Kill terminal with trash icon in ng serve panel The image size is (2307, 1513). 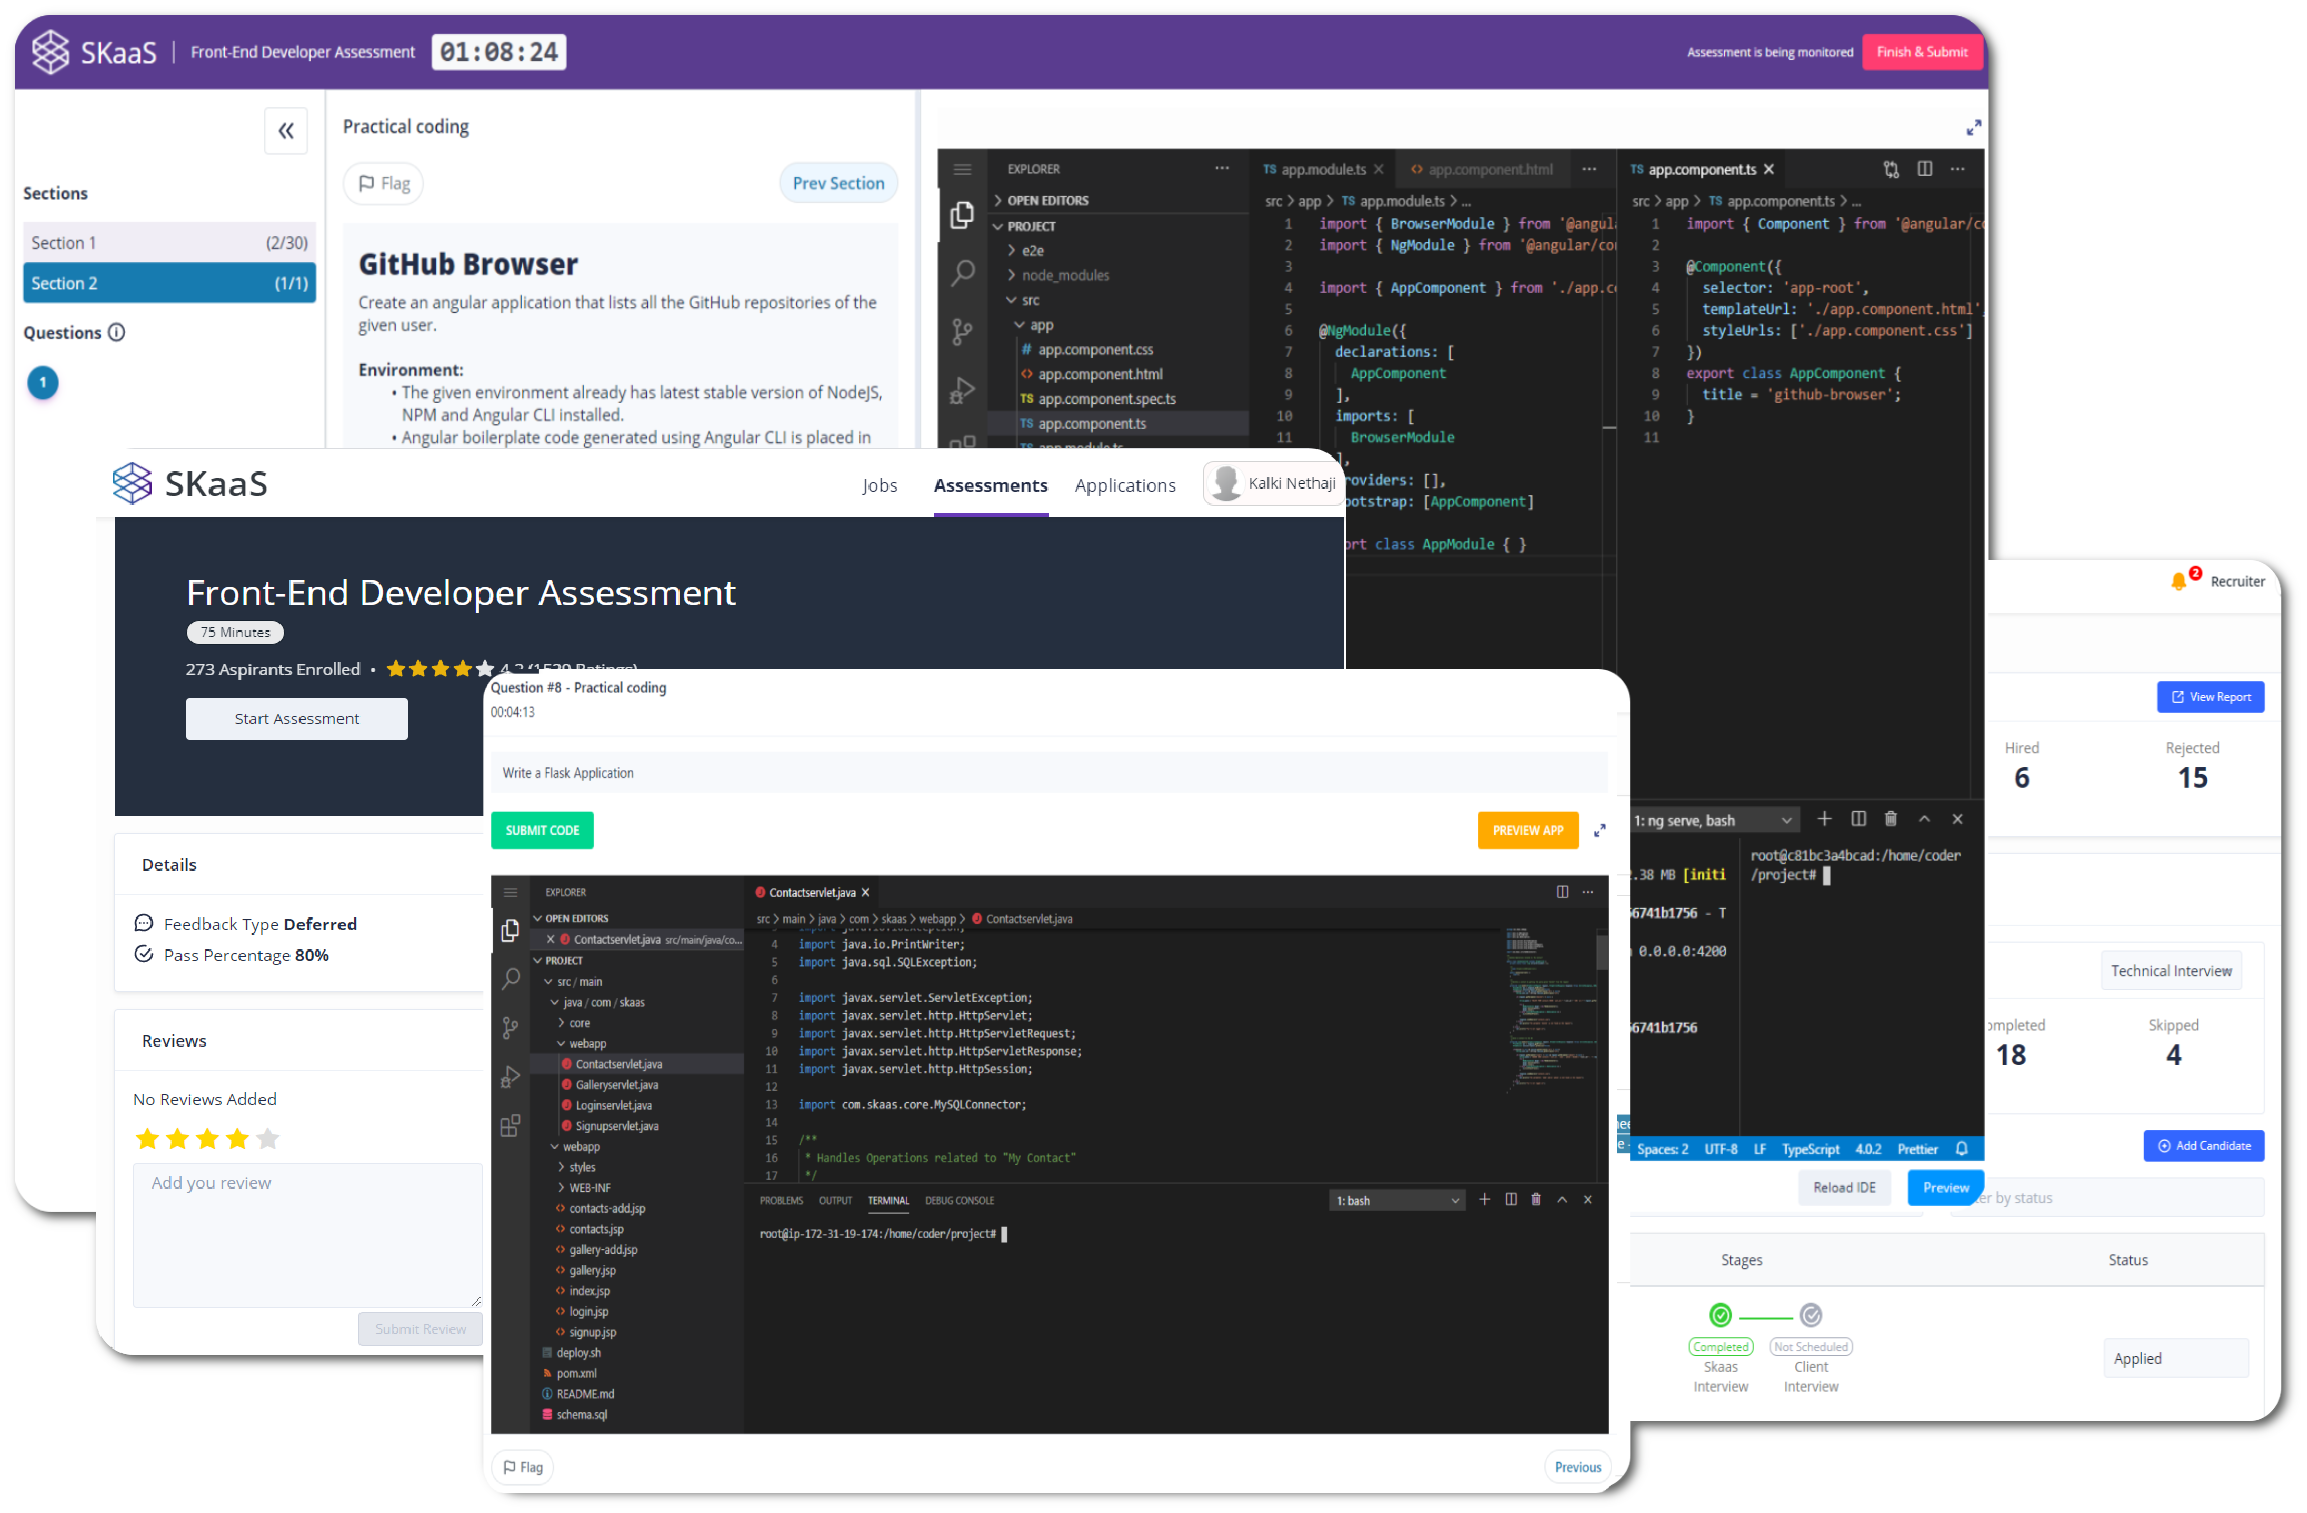pyautogui.click(x=1890, y=819)
